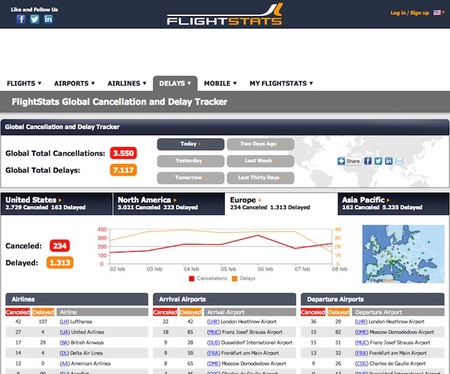Open the LinkedIn icon in the header

48,19
